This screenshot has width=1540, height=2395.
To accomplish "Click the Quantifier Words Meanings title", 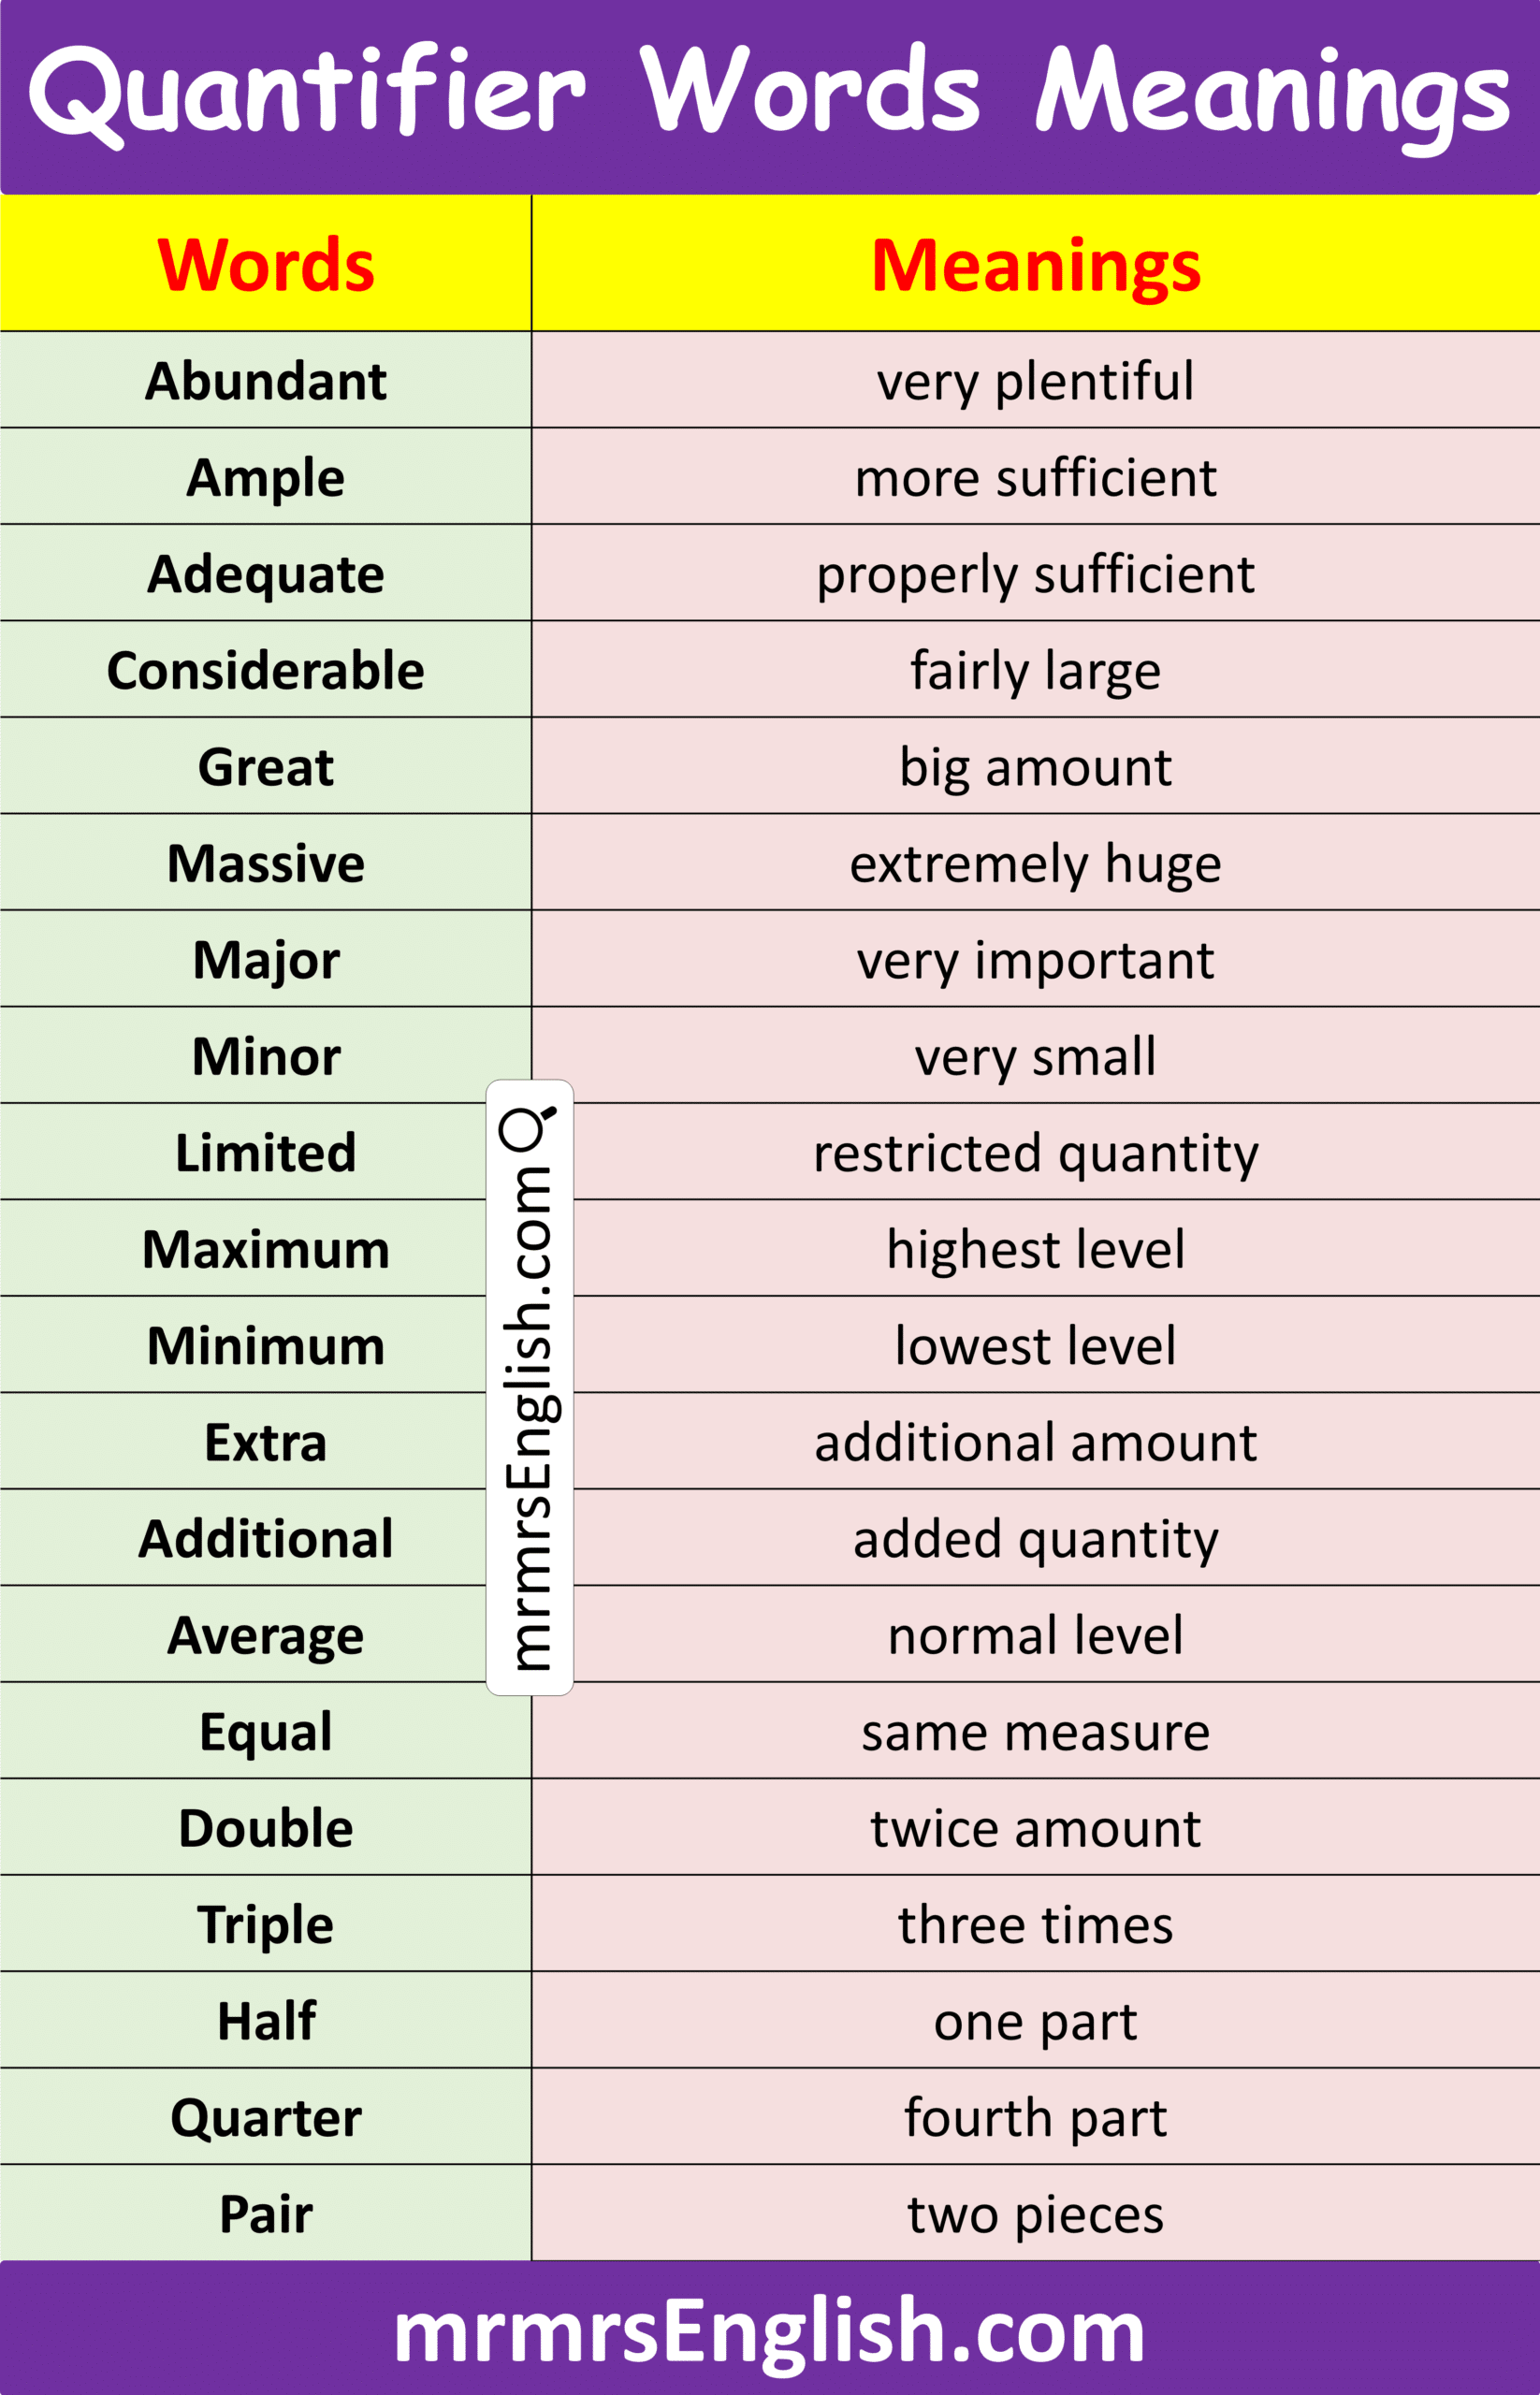I will click(x=769, y=92).
